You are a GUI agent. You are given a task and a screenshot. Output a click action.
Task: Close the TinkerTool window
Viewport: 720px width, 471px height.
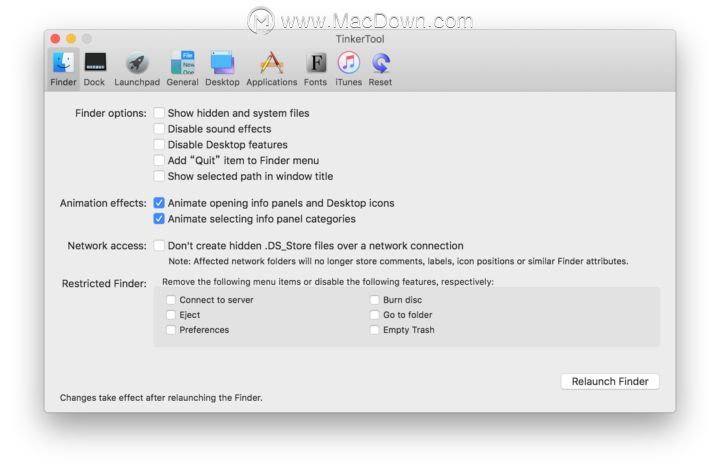[56, 39]
